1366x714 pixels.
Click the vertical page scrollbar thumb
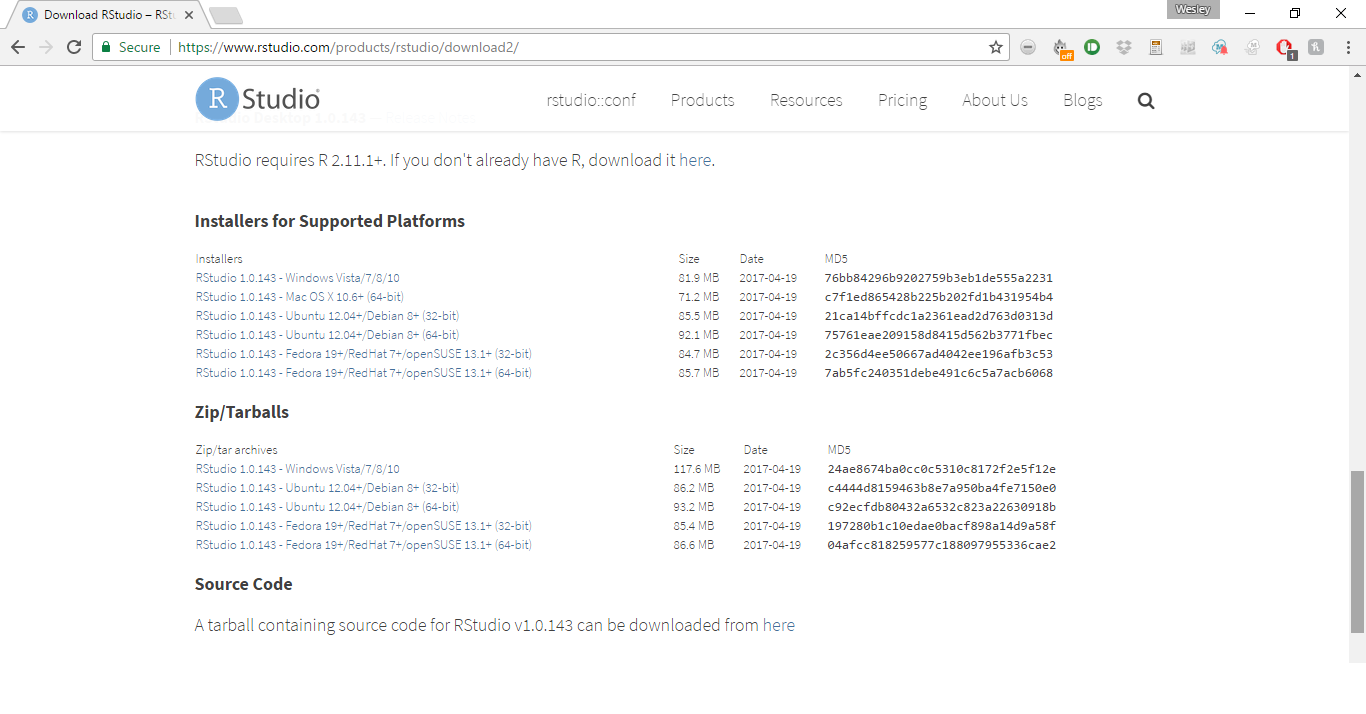(x=1357, y=550)
